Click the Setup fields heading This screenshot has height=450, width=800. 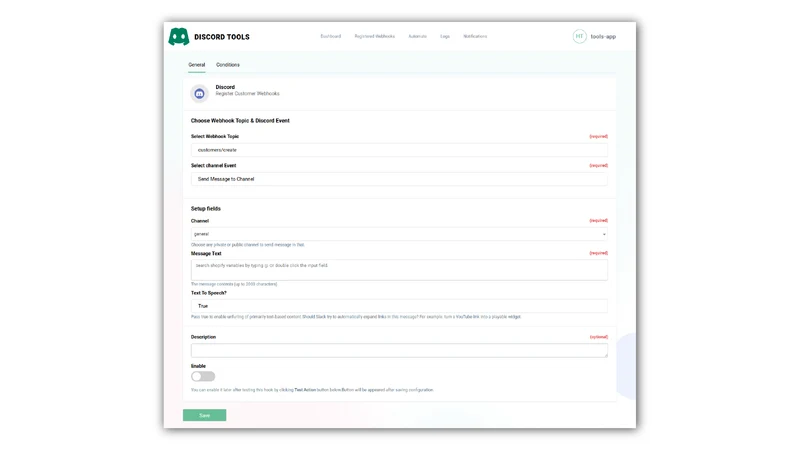click(x=206, y=209)
